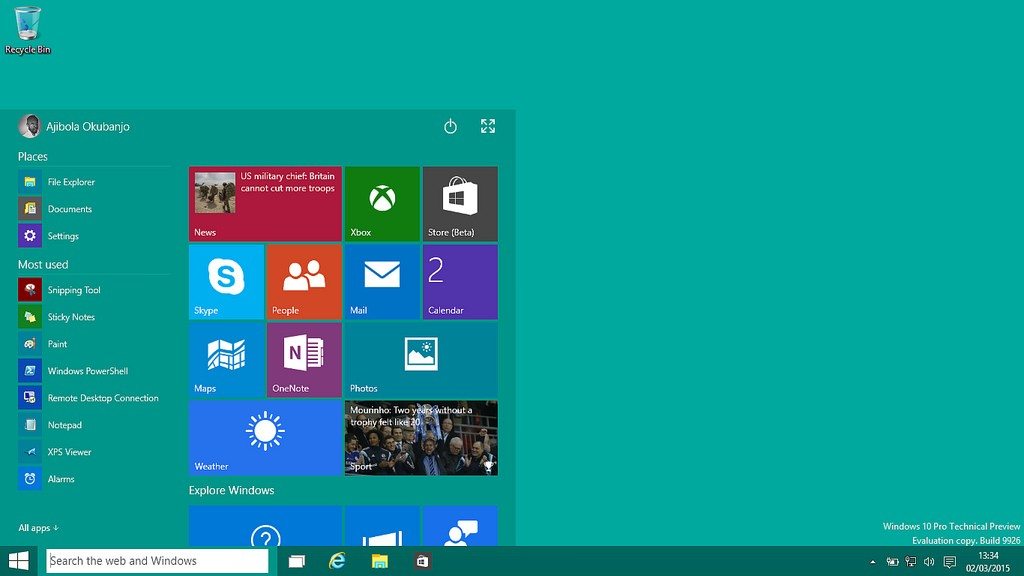The image size is (1024, 576).
Task: Launch Snipping Tool from Most used
Action: [94, 290]
